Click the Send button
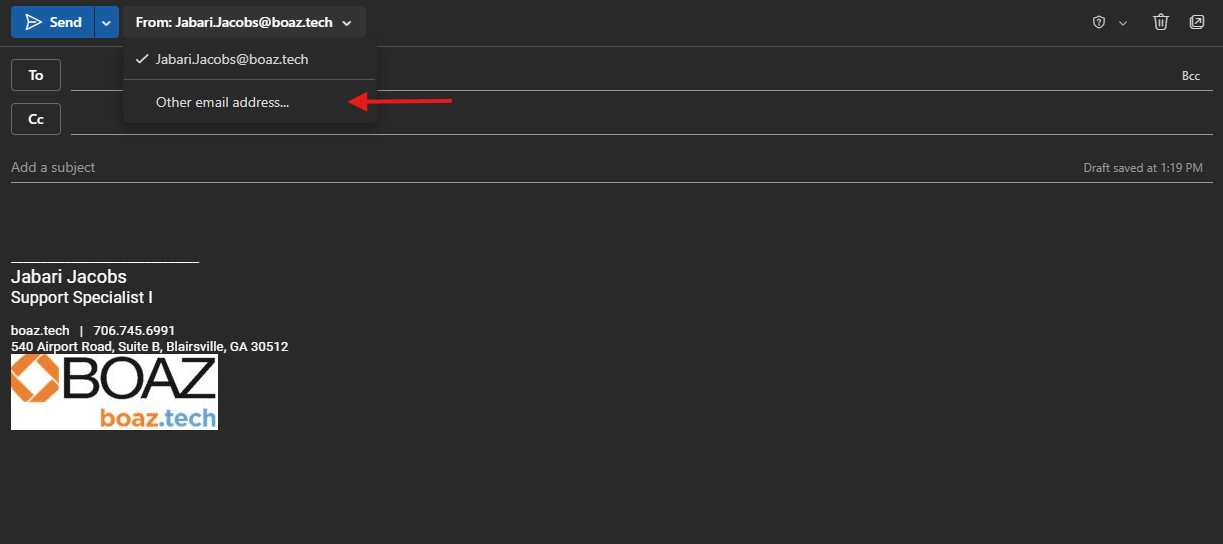The width and height of the screenshot is (1223, 544). (53, 22)
